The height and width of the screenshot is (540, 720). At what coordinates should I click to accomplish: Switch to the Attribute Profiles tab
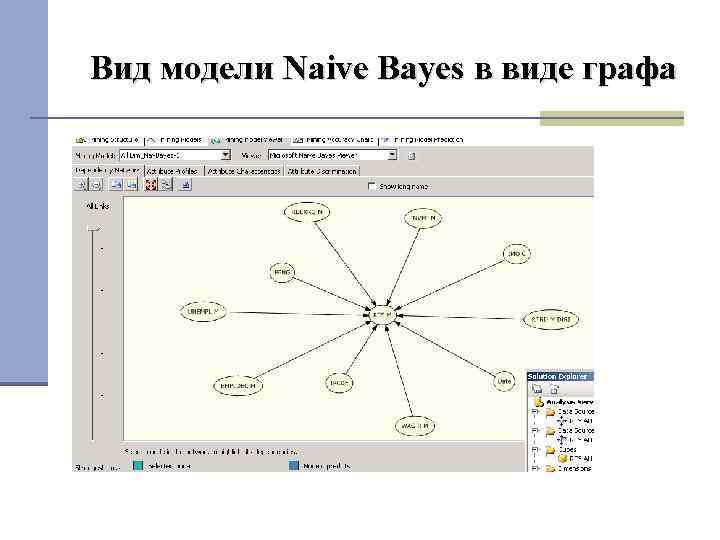[x=173, y=171]
